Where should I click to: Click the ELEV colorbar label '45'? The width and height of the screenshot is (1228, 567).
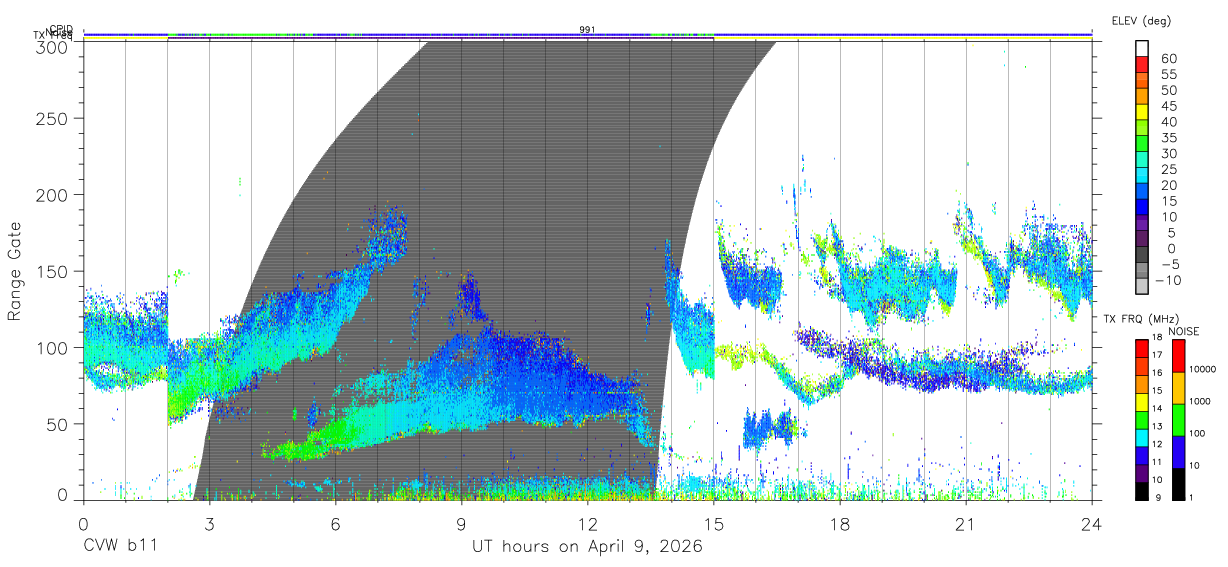pyautogui.click(x=1168, y=105)
